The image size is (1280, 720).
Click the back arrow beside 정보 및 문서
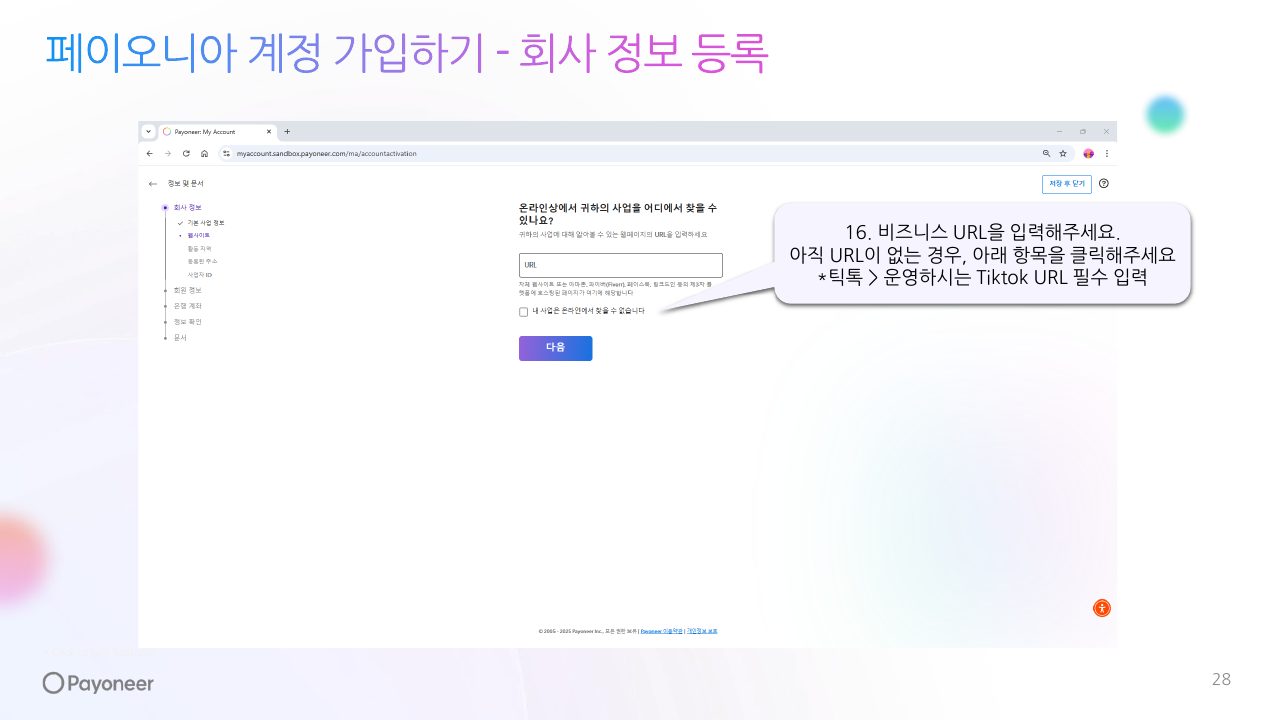tap(153, 184)
